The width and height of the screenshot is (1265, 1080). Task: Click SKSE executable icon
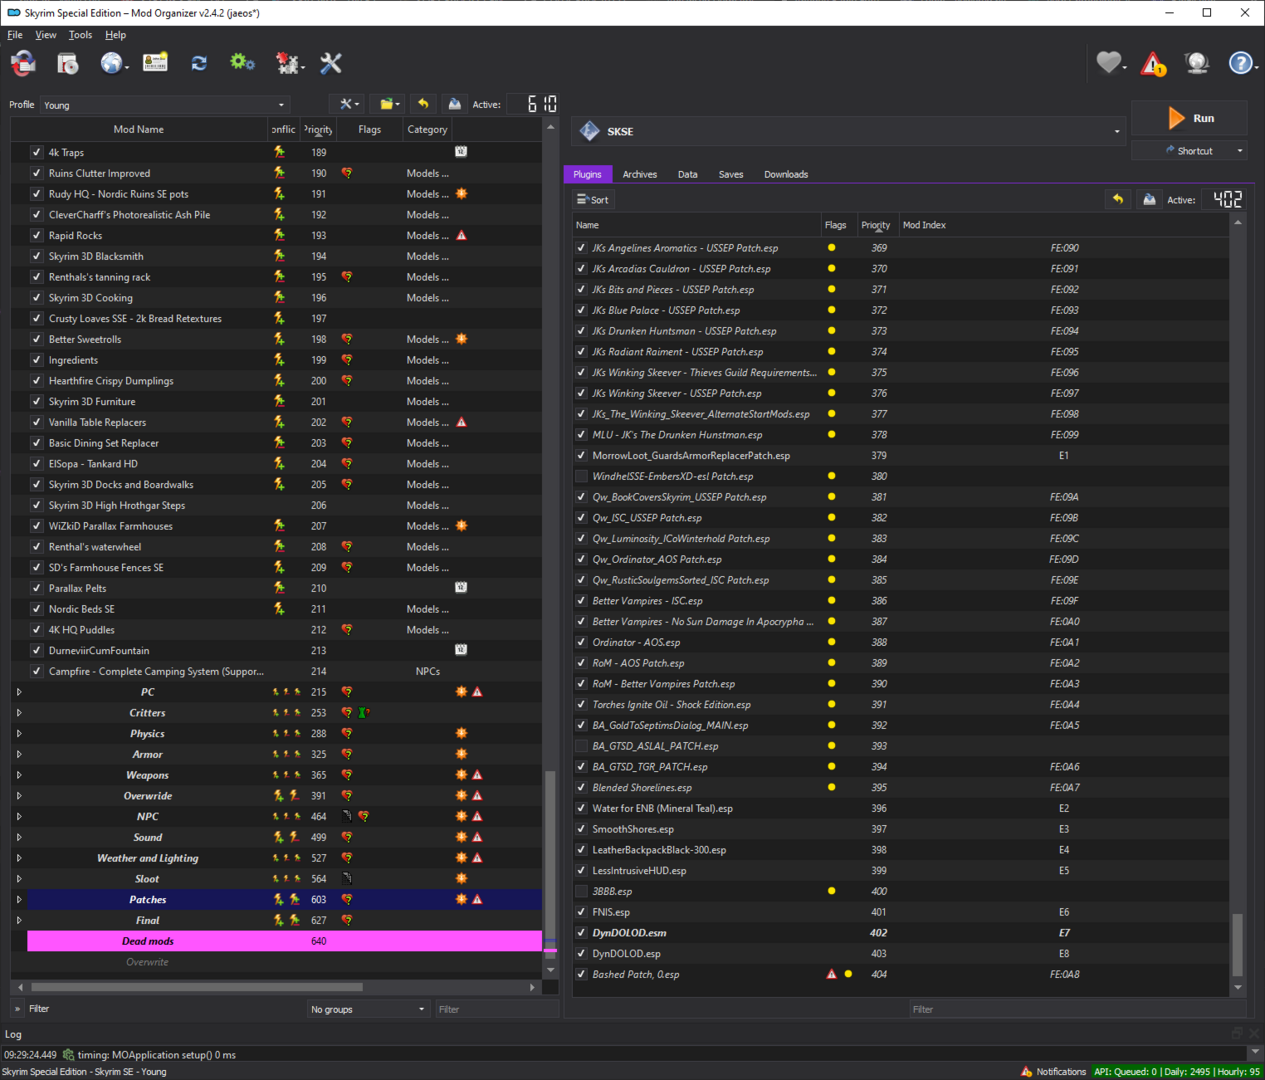(590, 131)
